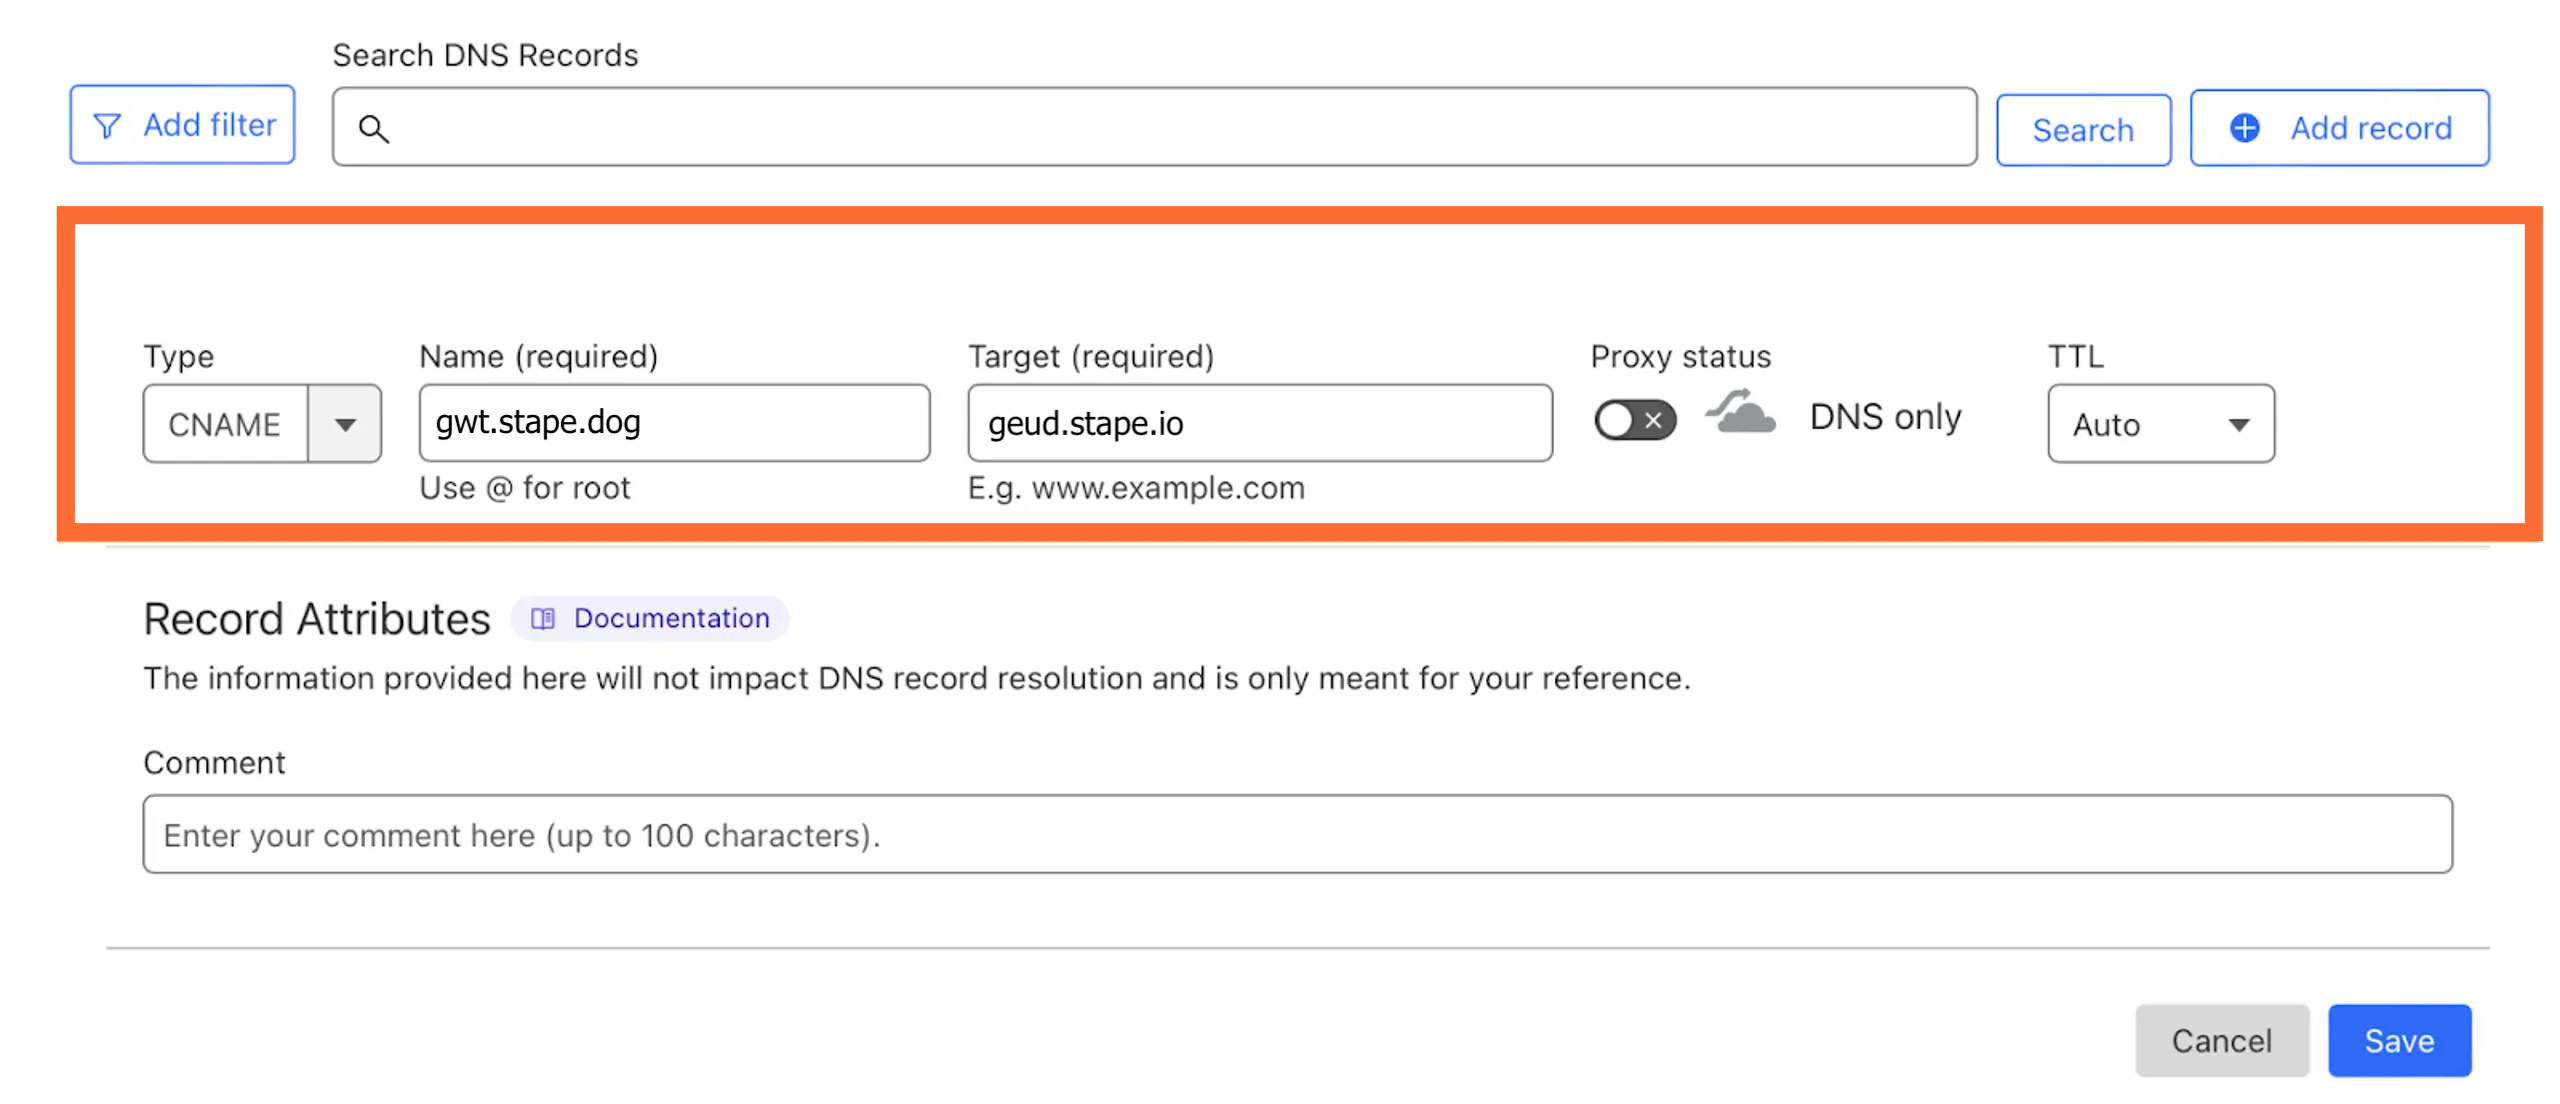Image resolution: width=2560 pixels, height=1104 pixels.
Task: Click into the Comment text field
Action: click(x=1296, y=834)
